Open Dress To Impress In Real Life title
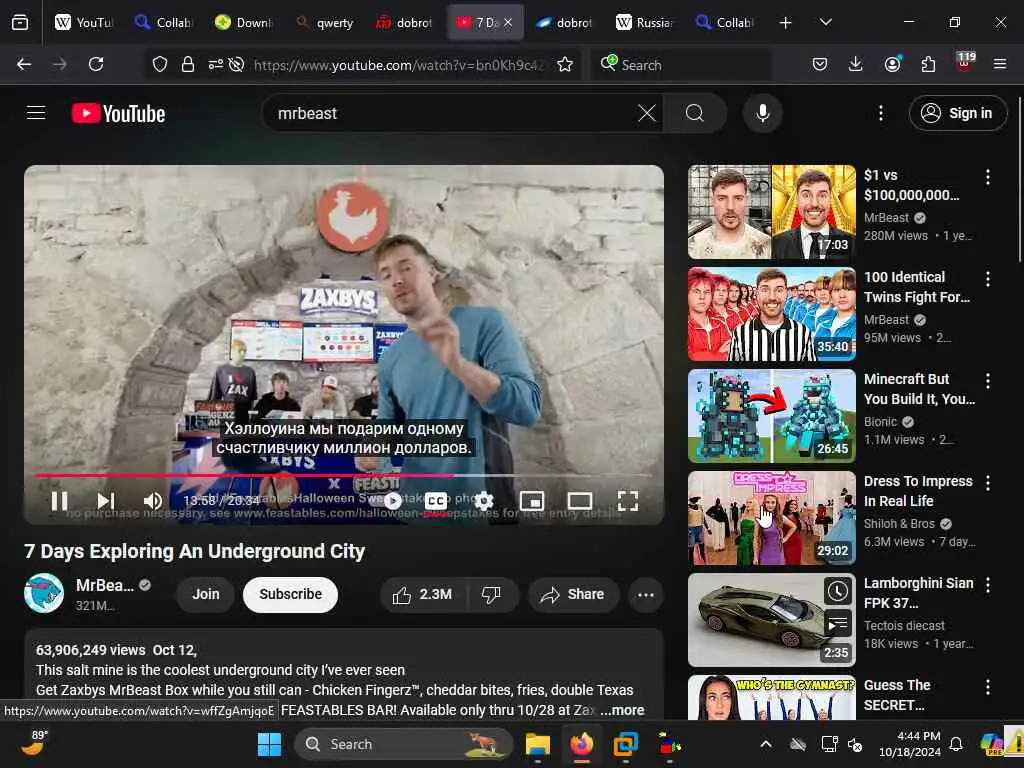 (918, 491)
